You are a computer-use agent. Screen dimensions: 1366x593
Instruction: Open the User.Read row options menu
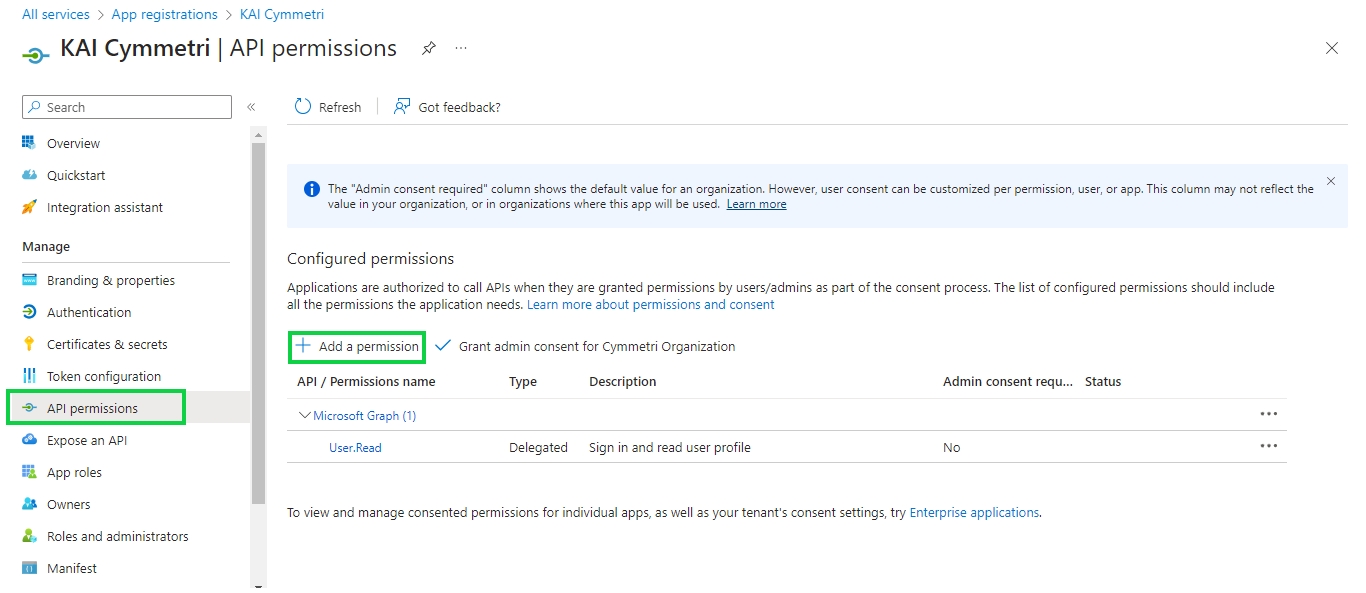1269,446
